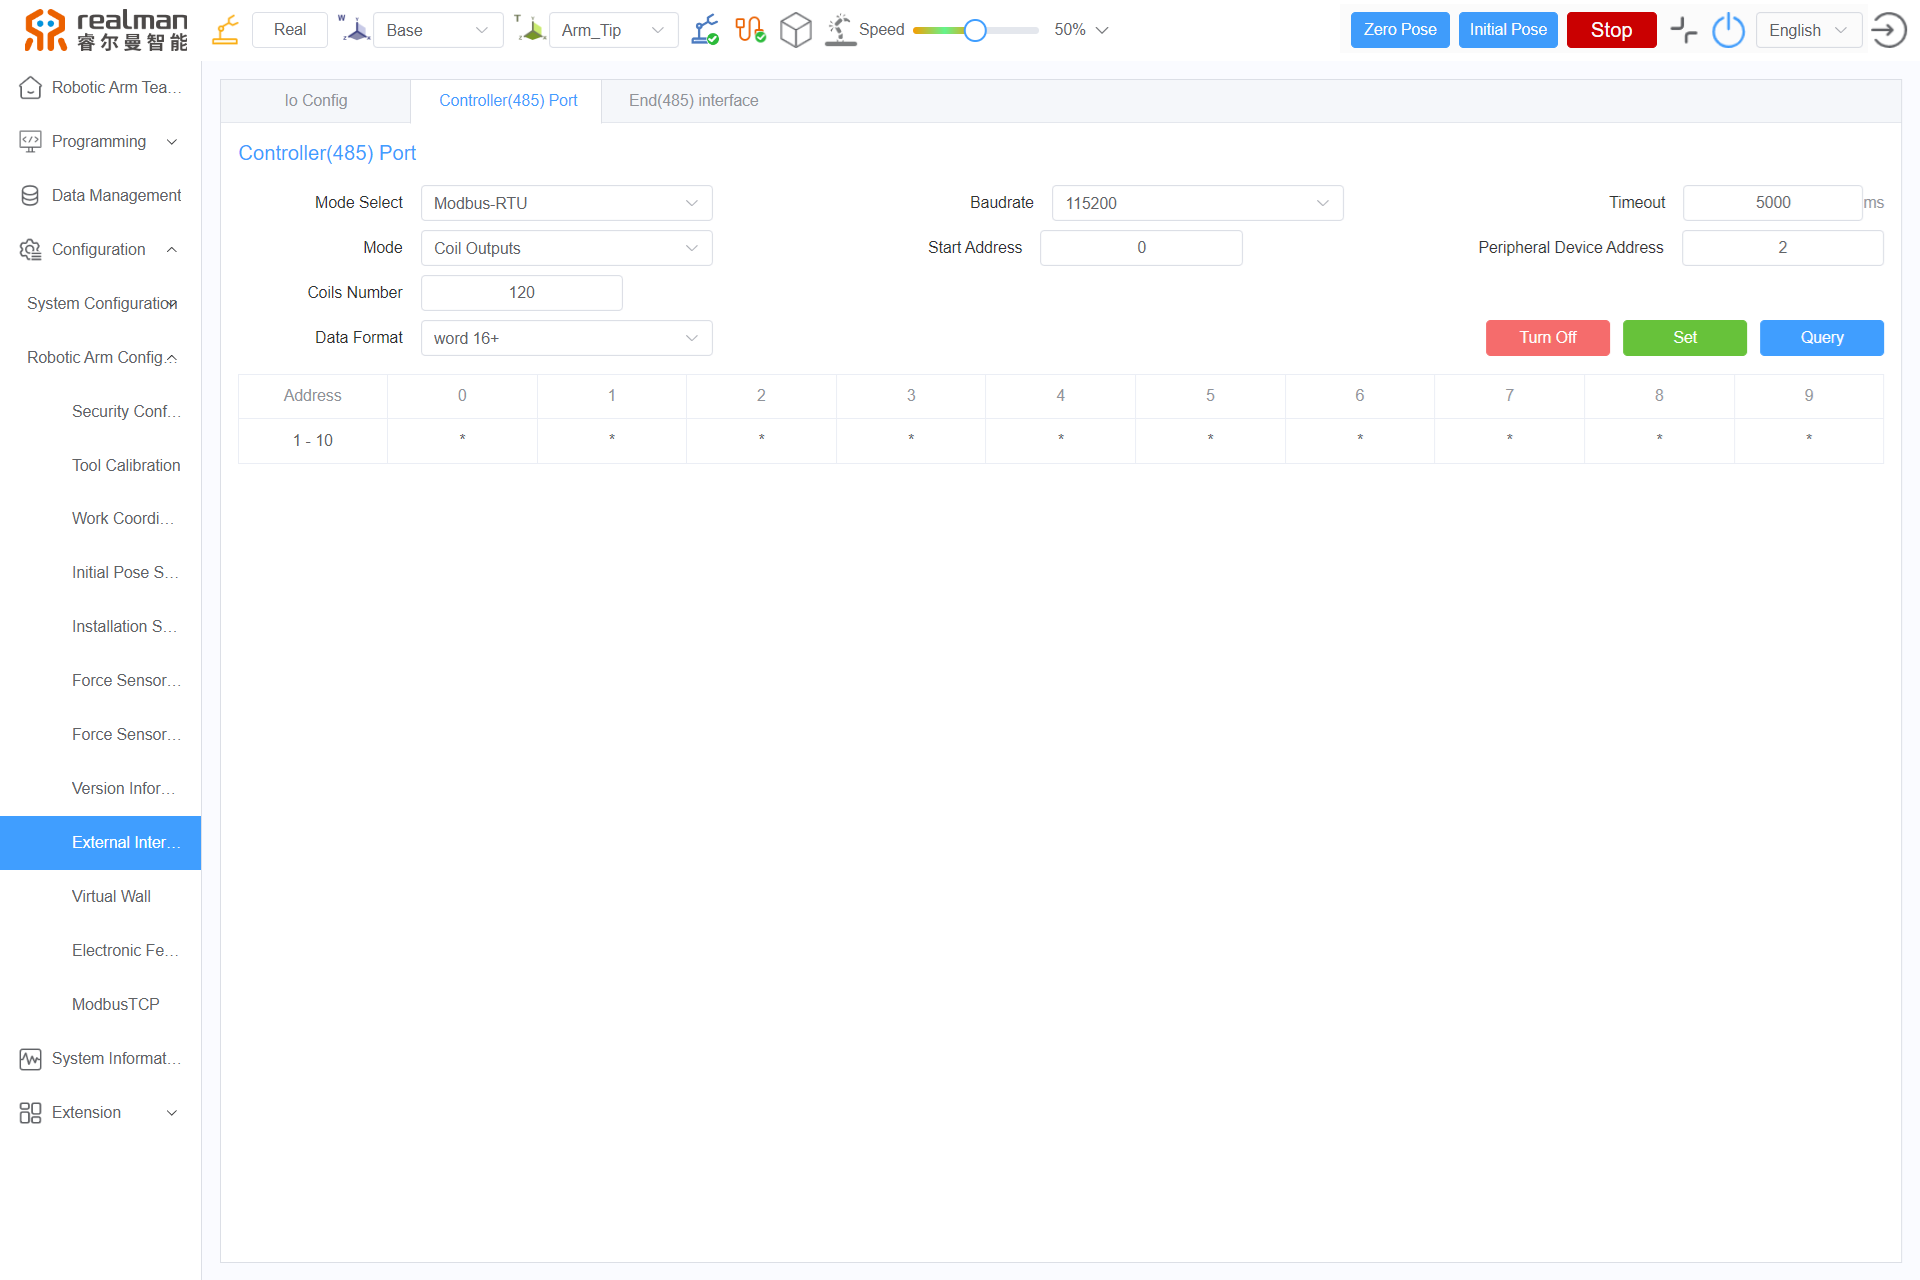Click the blue Query button
This screenshot has height=1280, width=1920.
pos(1821,338)
